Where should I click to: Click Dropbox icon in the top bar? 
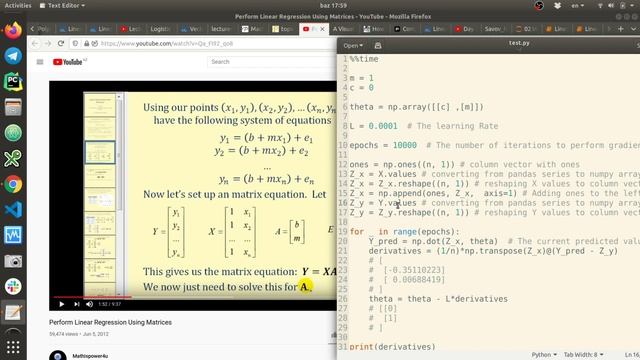click(x=558, y=5)
